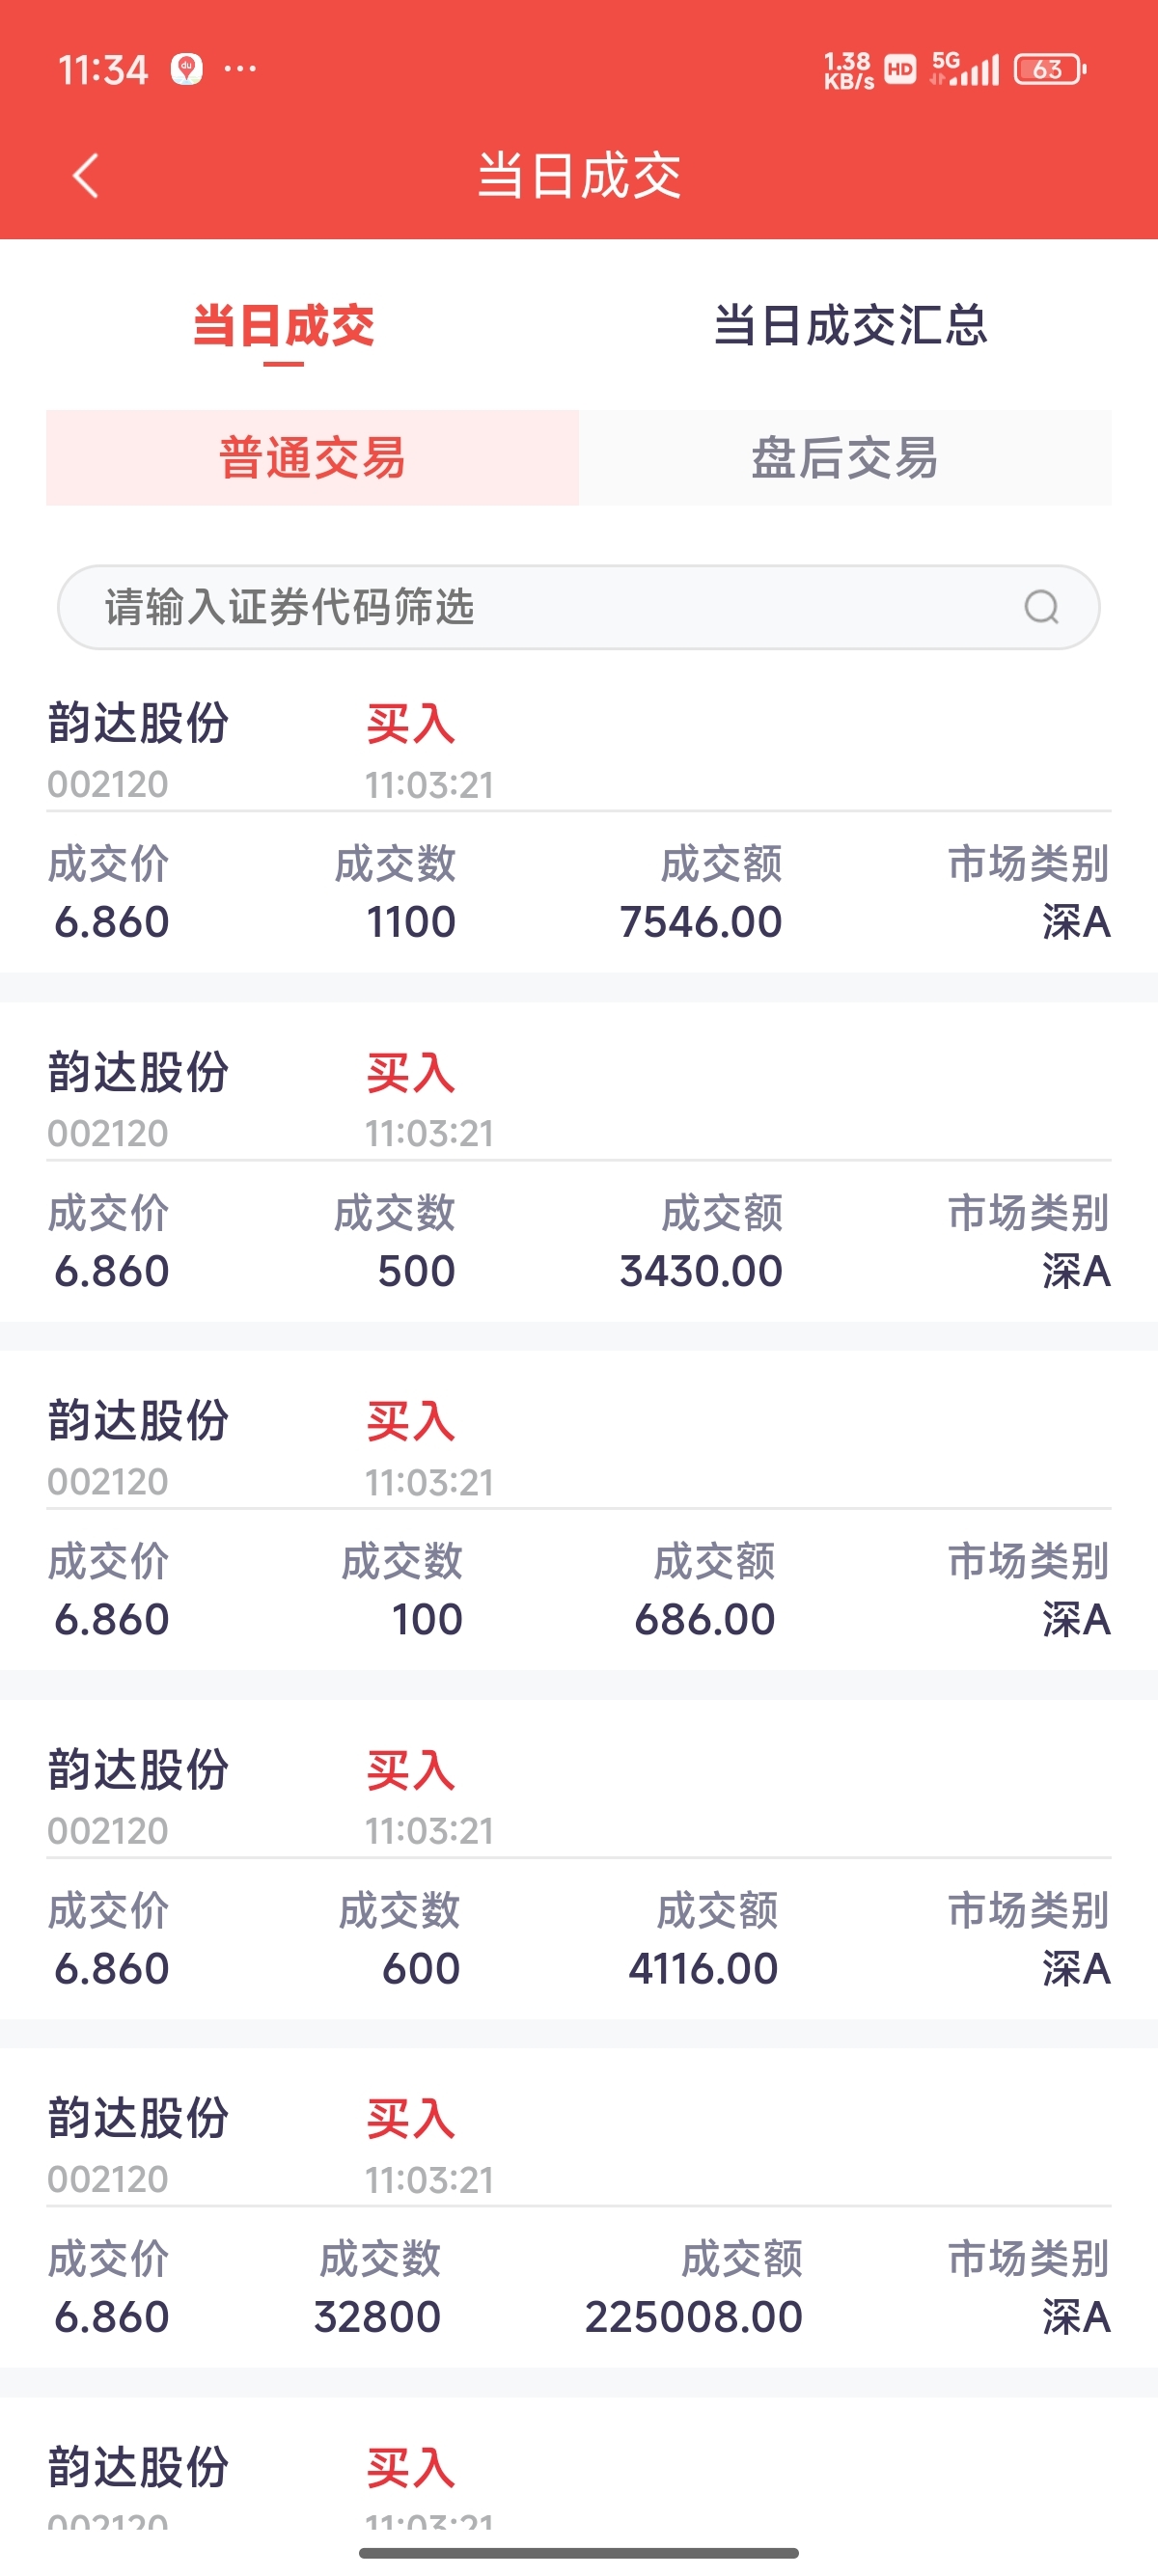Tap the home gesture bar at bottom
The width and height of the screenshot is (1158, 2576).
coord(578,2553)
